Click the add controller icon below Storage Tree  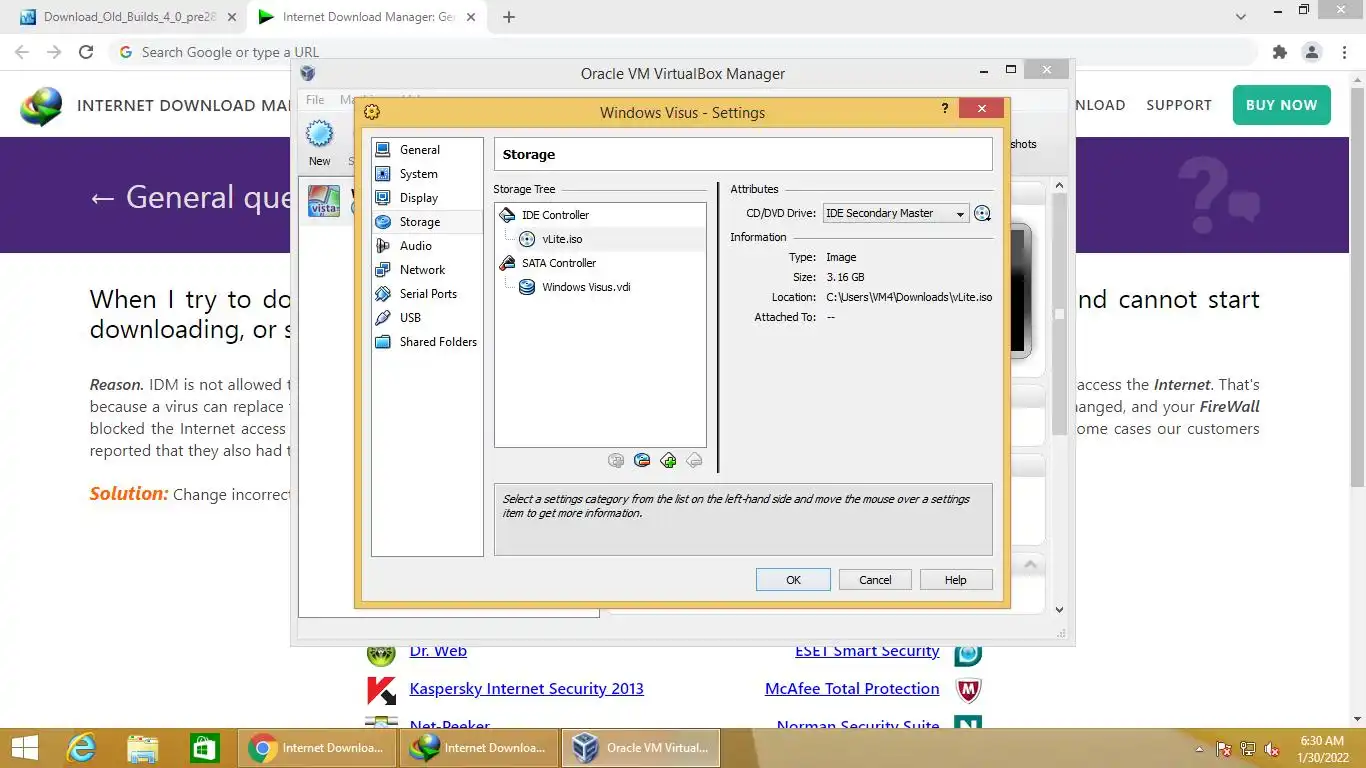[x=616, y=460]
